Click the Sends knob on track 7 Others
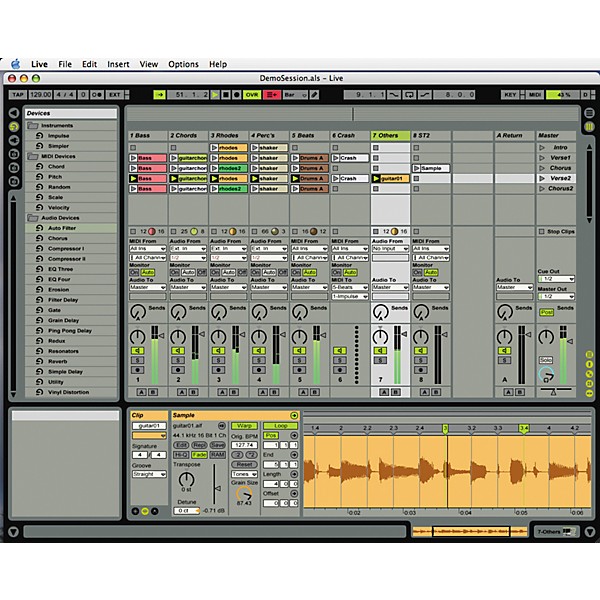 (x=380, y=312)
